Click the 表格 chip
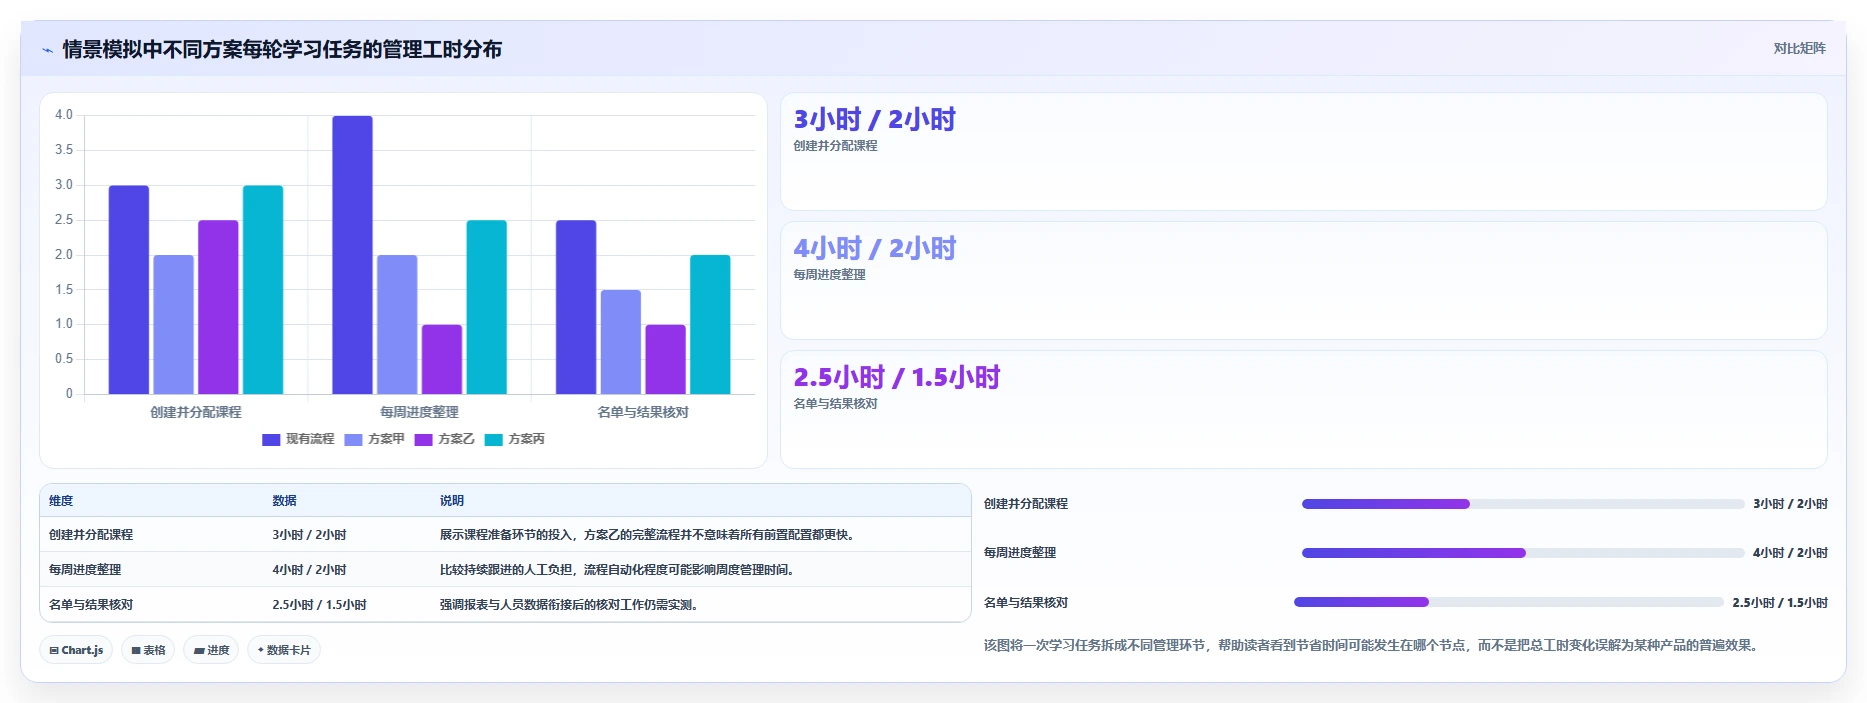This screenshot has width=1867, height=703. tap(148, 650)
